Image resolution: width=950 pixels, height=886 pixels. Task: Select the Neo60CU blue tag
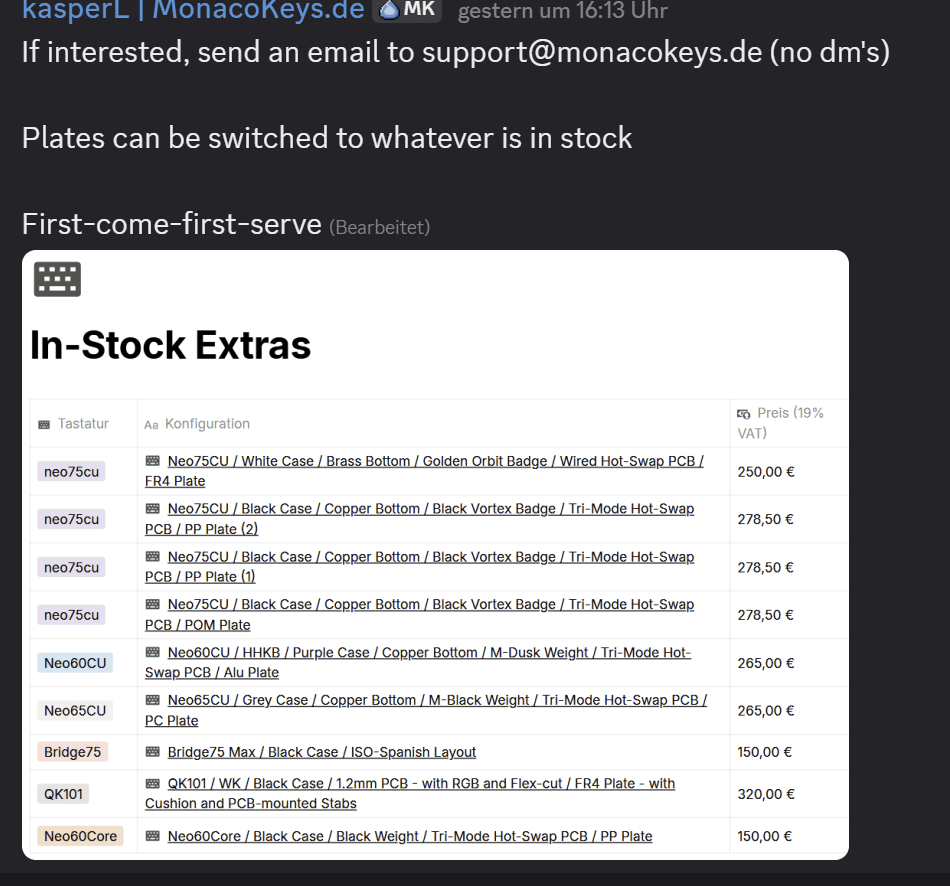pyautogui.click(x=75, y=663)
